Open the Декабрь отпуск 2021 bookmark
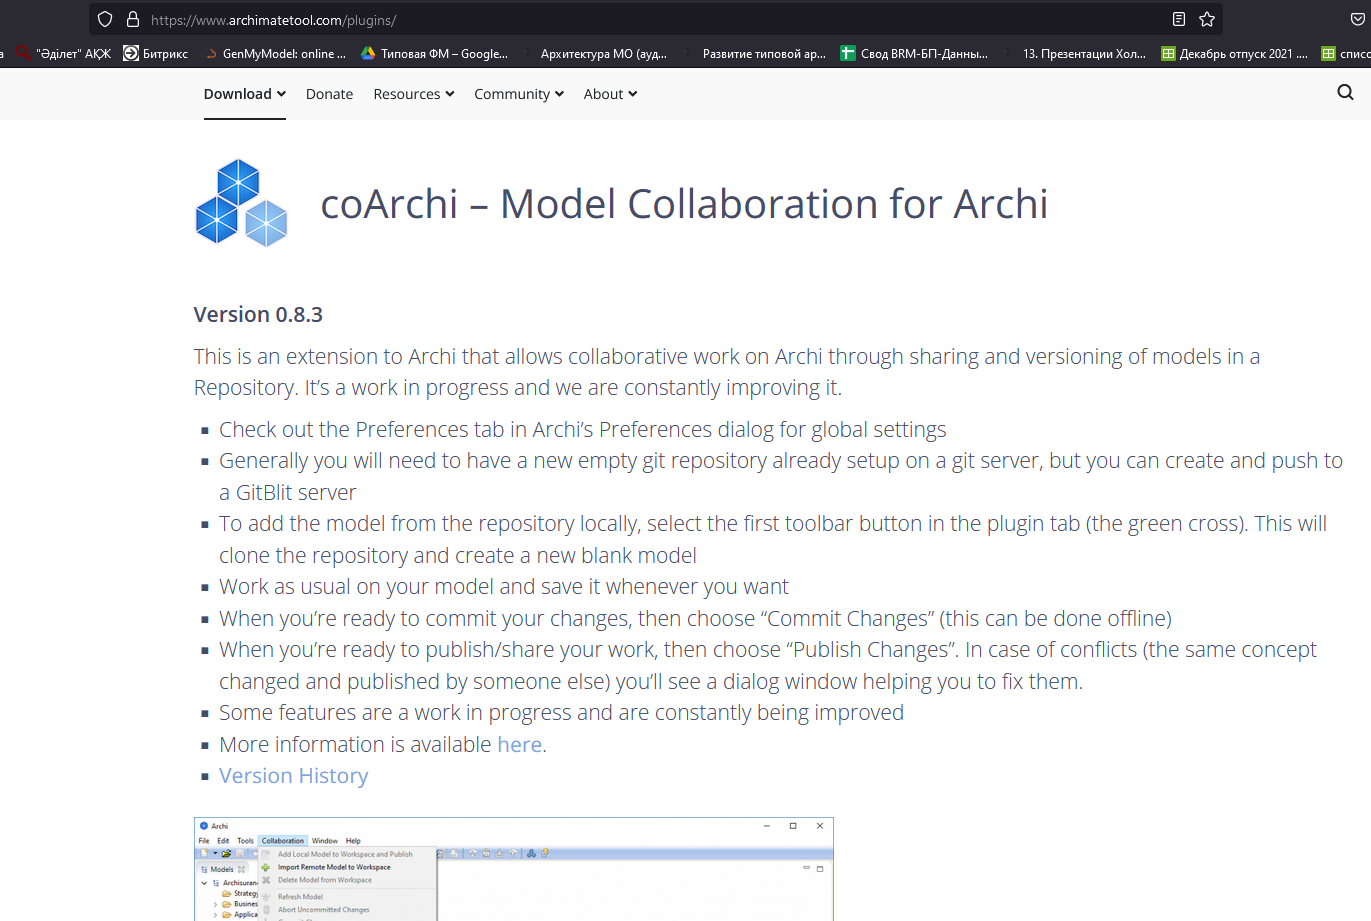This screenshot has width=1371, height=921. [1234, 54]
